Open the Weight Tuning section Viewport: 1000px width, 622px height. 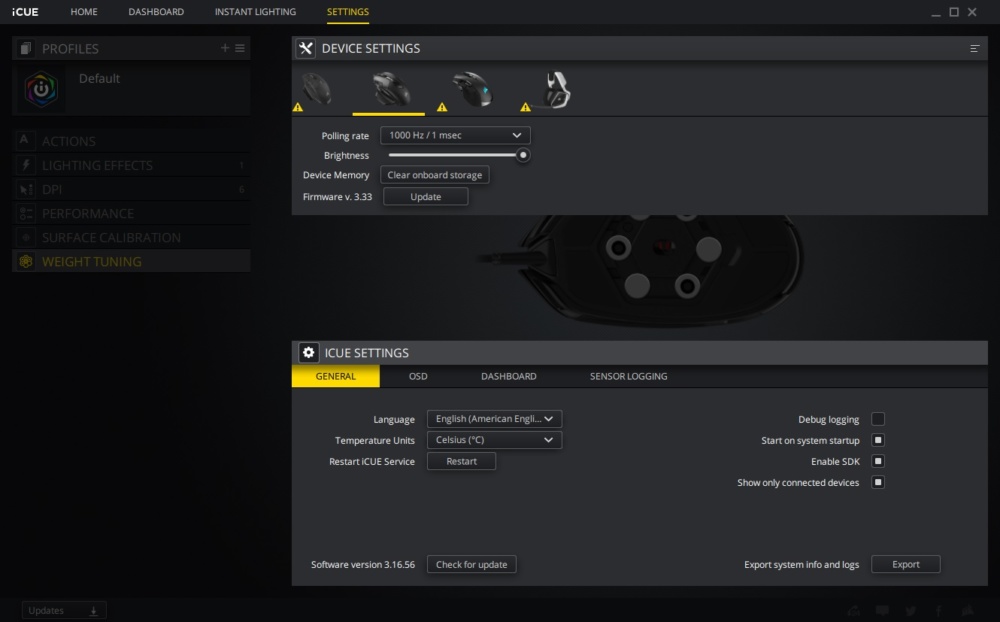coord(131,262)
